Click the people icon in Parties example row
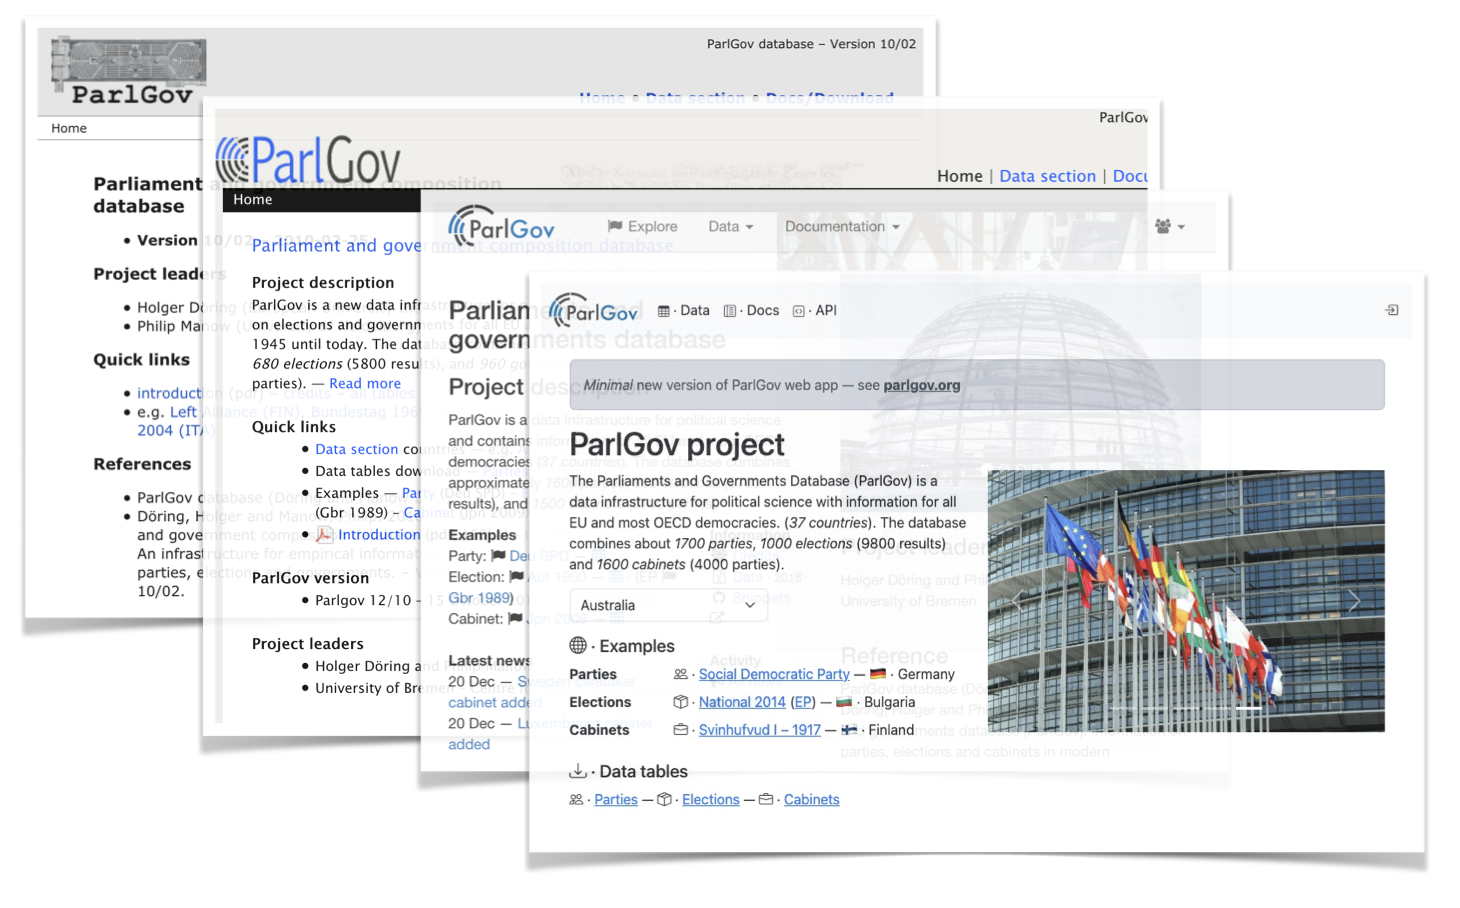The image size is (1460, 908). (681, 674)
